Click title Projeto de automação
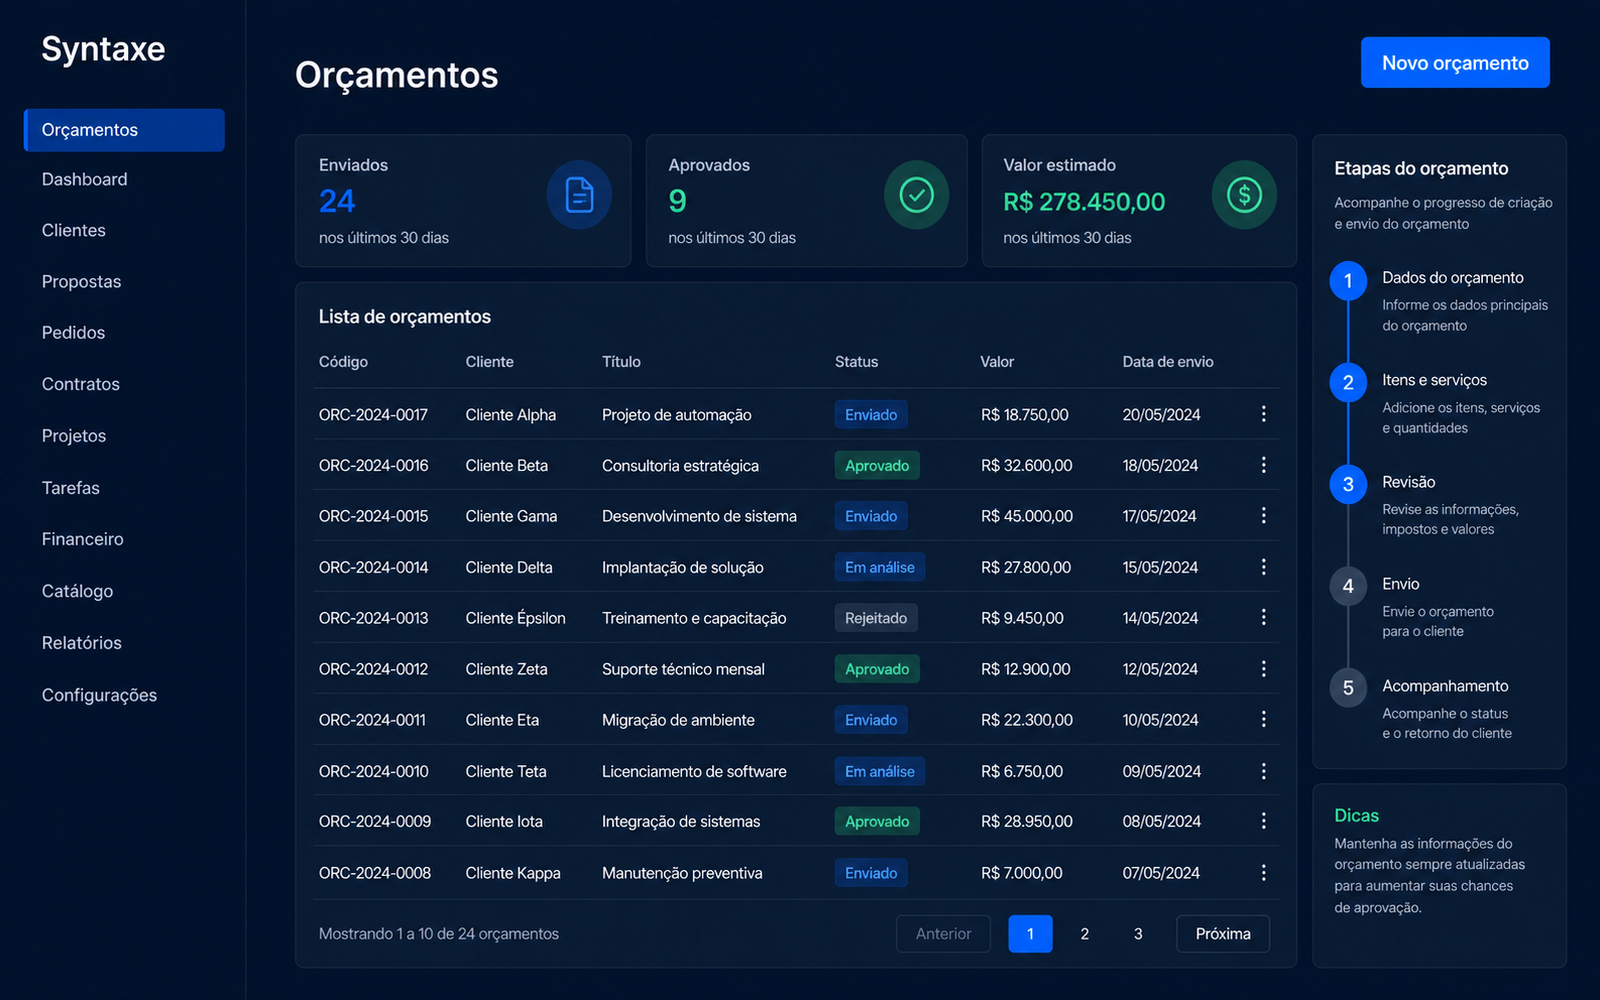 pos(677,414)
